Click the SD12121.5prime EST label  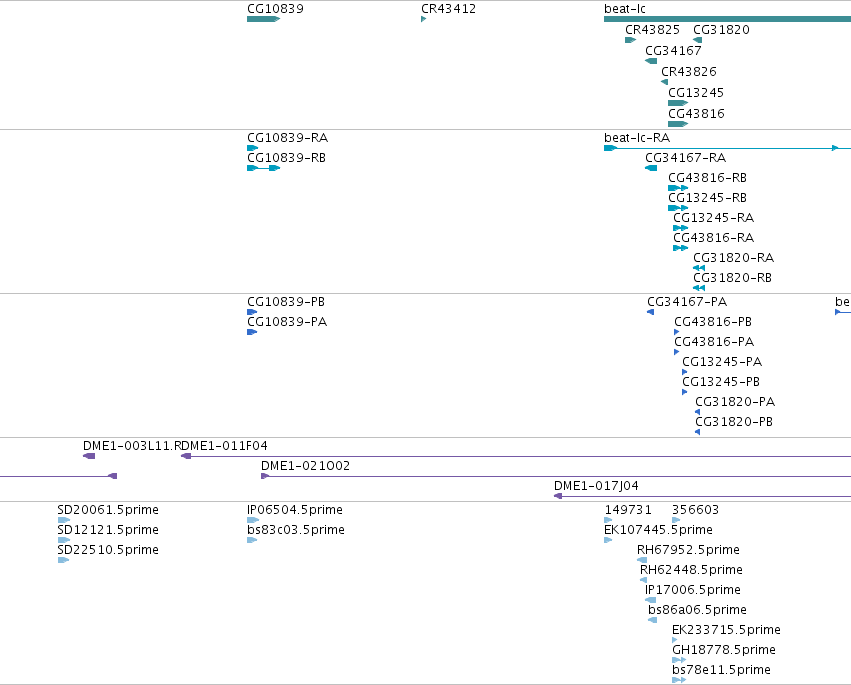tap(108, 530)
